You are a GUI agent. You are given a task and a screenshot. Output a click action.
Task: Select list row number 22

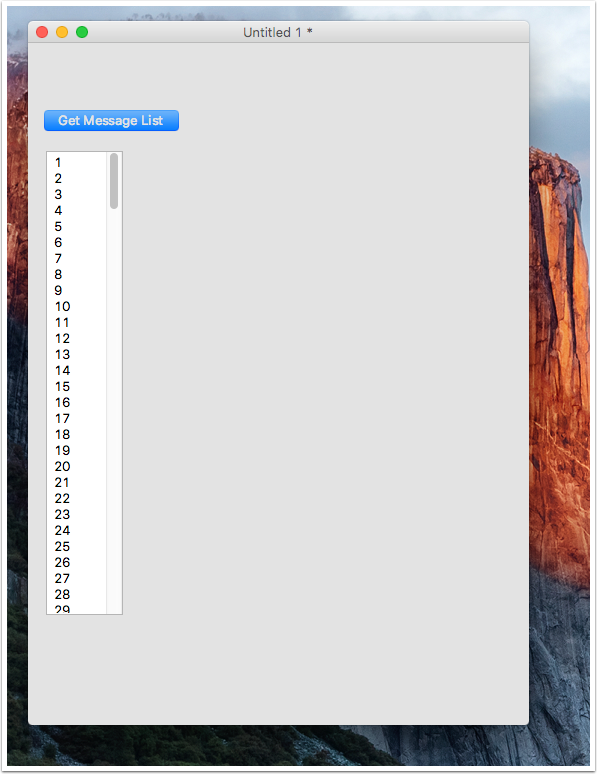77,499
